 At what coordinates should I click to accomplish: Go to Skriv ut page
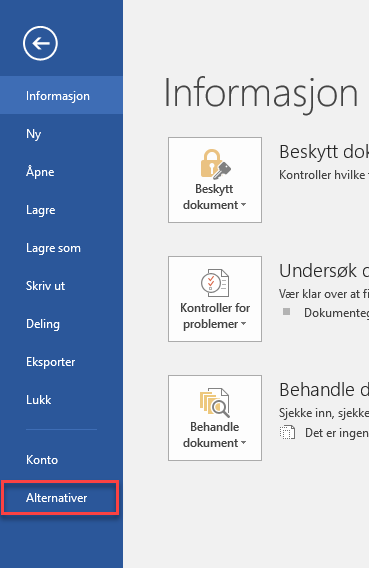pos(62,286)
